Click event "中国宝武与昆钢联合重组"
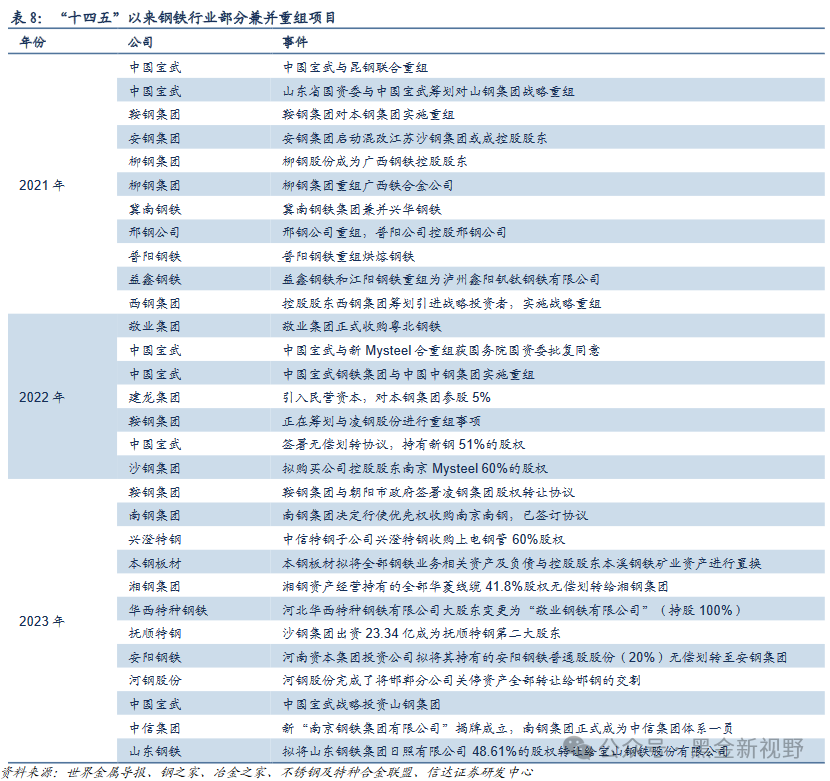Image resolution: width=830 pixels, height=781 pixels. (355, 67)
